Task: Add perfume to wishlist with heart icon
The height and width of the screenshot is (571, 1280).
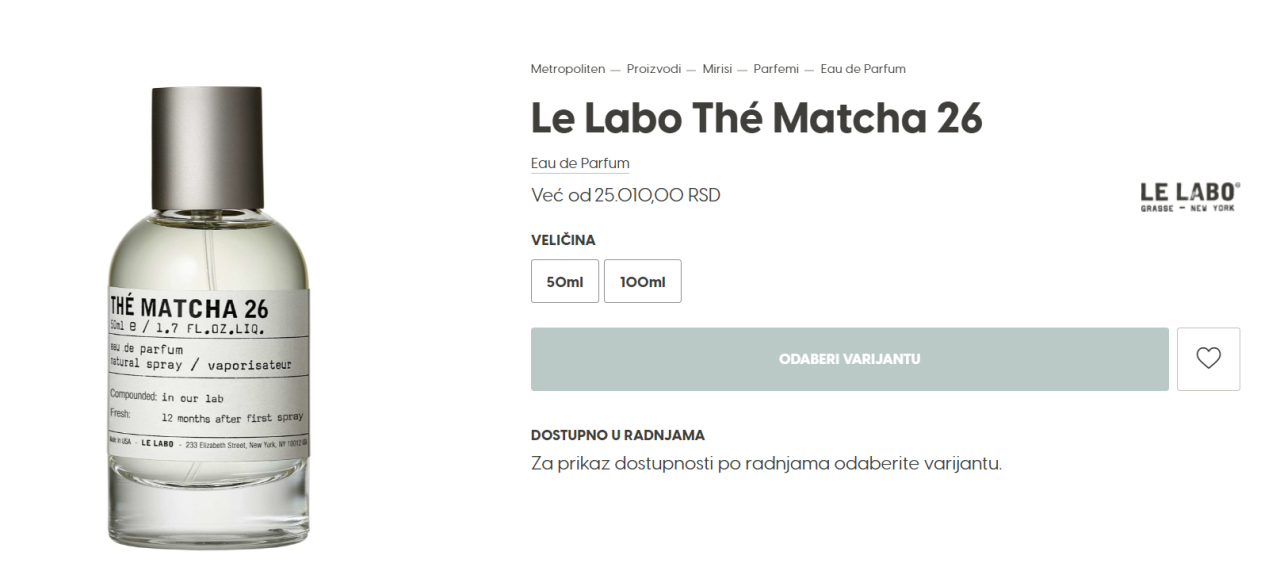Action: (x=1208, y=358)
